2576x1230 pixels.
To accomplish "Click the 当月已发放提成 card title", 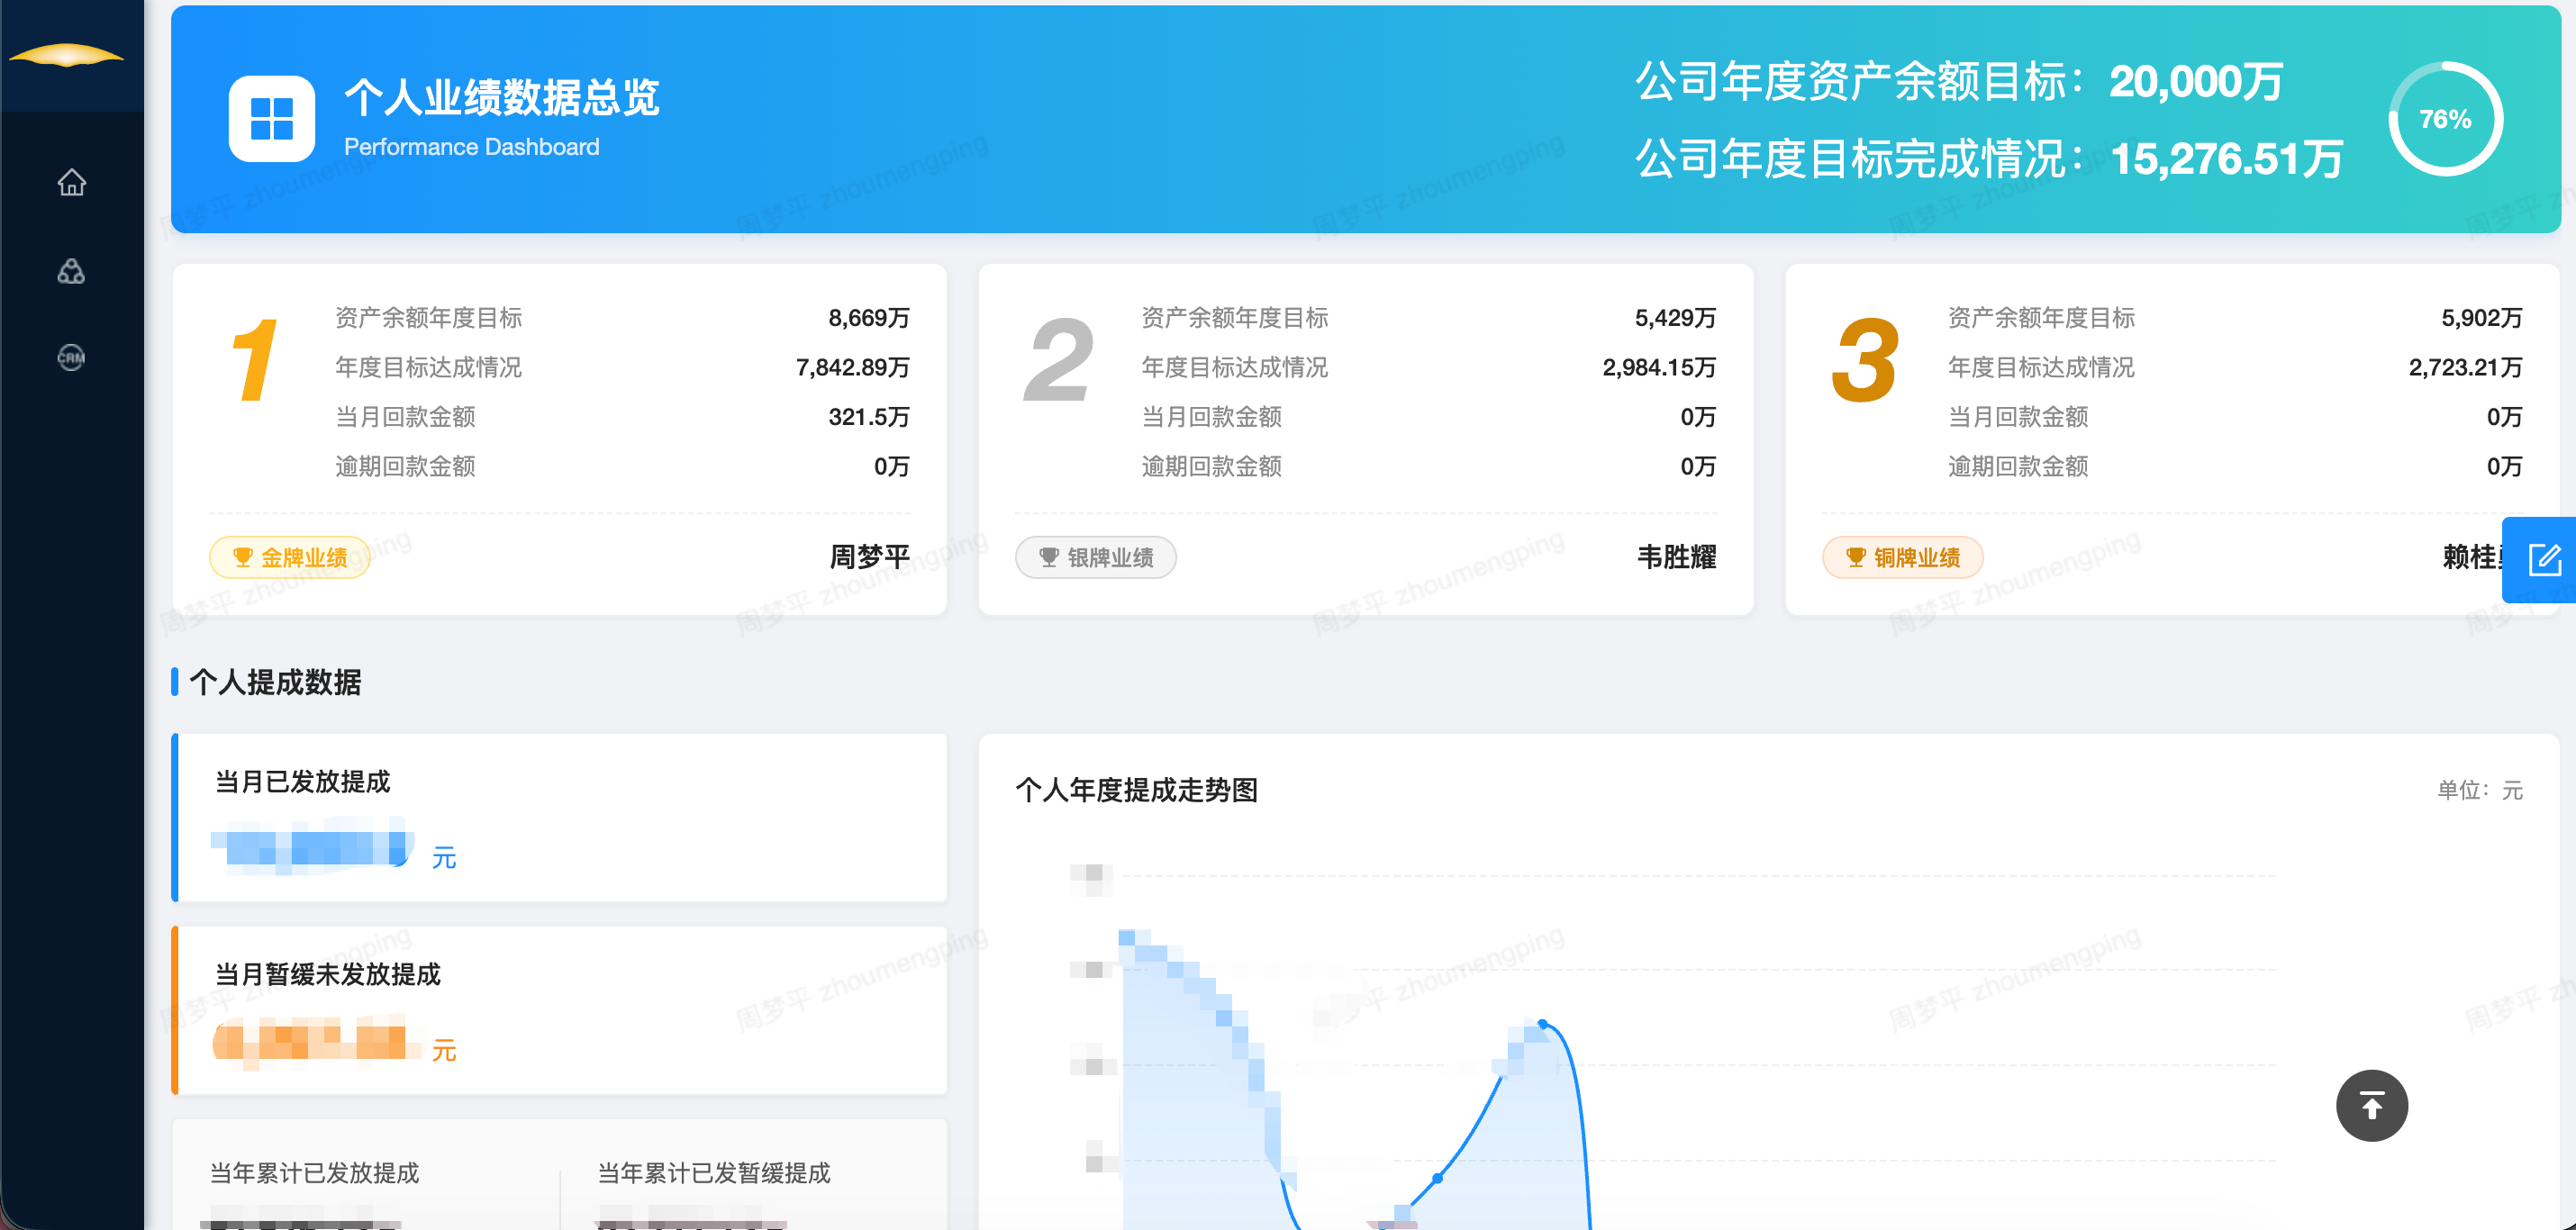I will (302, 782).
